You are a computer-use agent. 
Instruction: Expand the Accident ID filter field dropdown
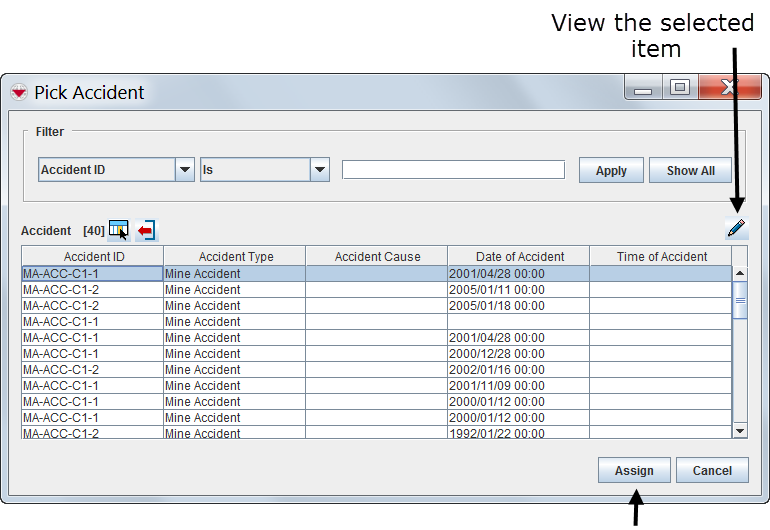pyautogui.click(x=184, y=170)
